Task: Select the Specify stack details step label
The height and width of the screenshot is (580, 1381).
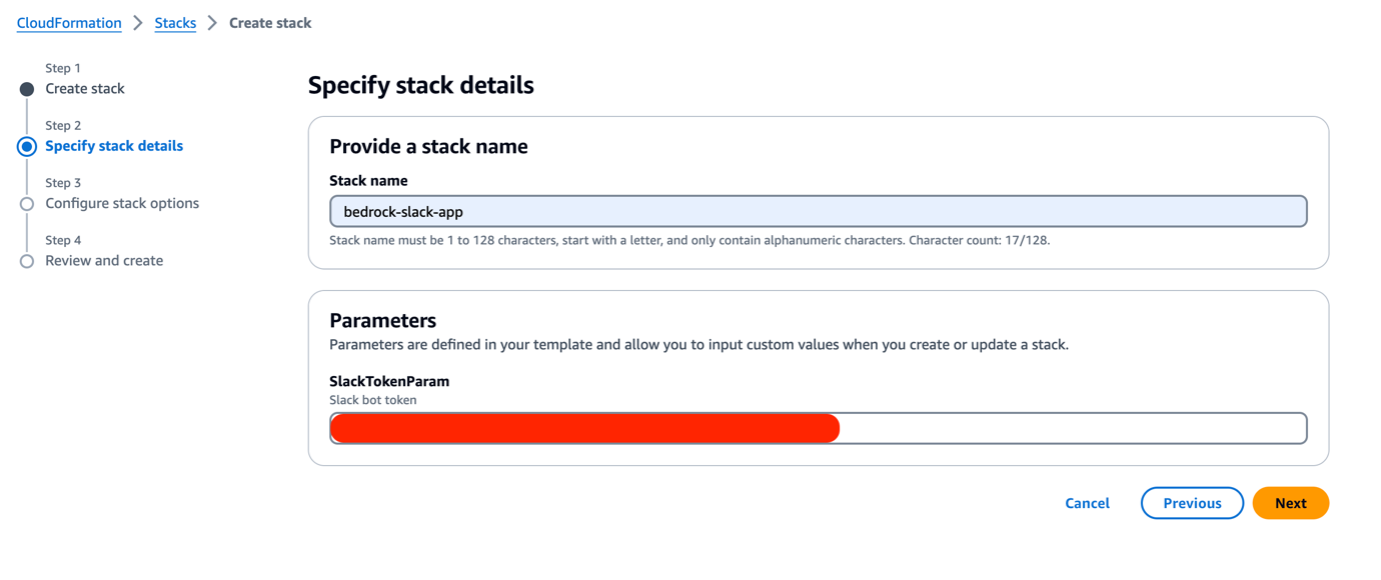Action: [x=113, y=145]
